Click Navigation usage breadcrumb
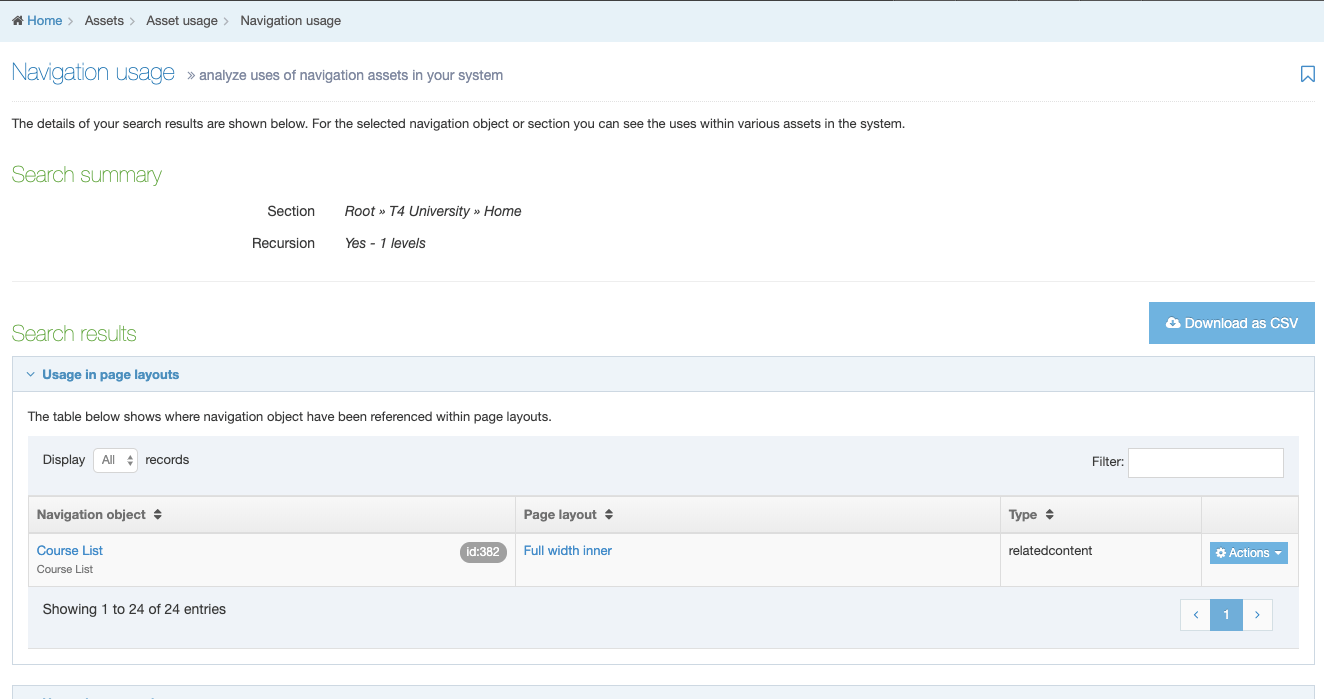The width and height of the screenshot is (1324, 699). [x=290, y=21]
